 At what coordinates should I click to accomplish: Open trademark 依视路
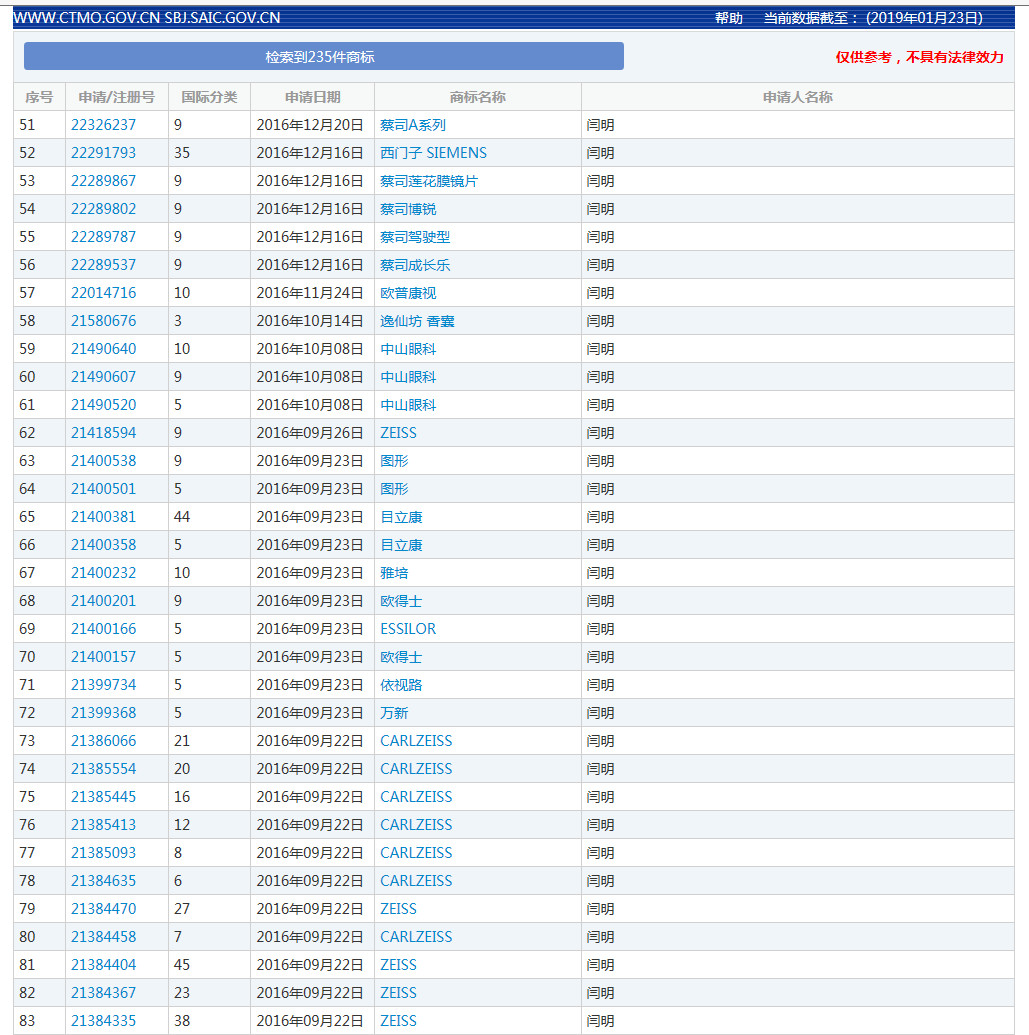point(401,684)
